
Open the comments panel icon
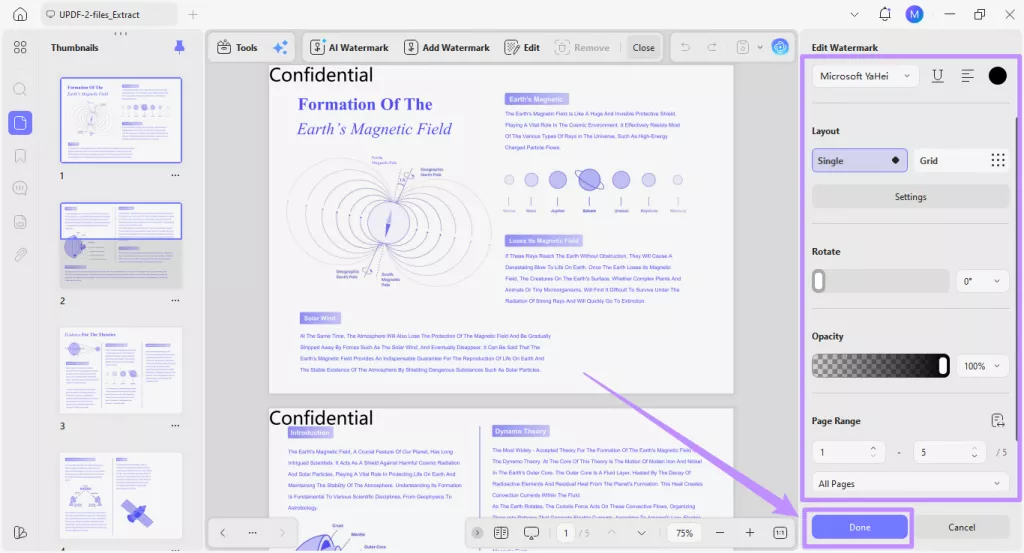click(20, 189)
